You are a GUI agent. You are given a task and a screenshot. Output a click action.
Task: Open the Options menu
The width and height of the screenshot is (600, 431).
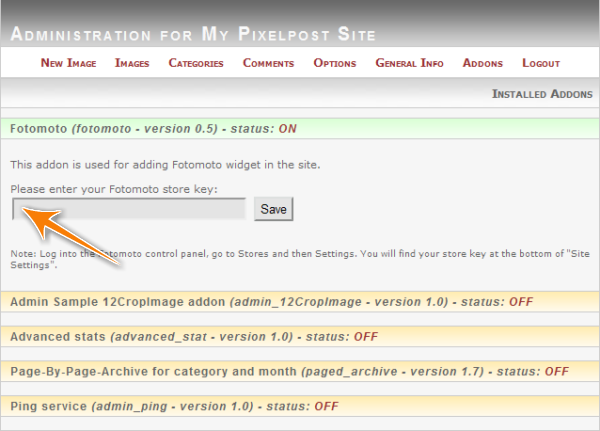click(335, 63)
